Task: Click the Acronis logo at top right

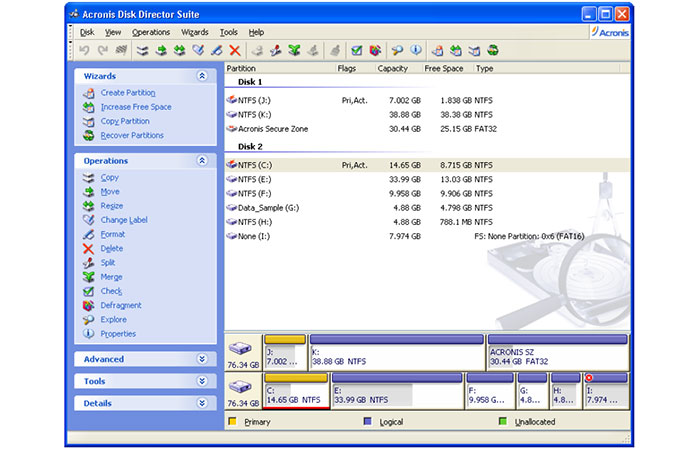Action: point(610,32)
